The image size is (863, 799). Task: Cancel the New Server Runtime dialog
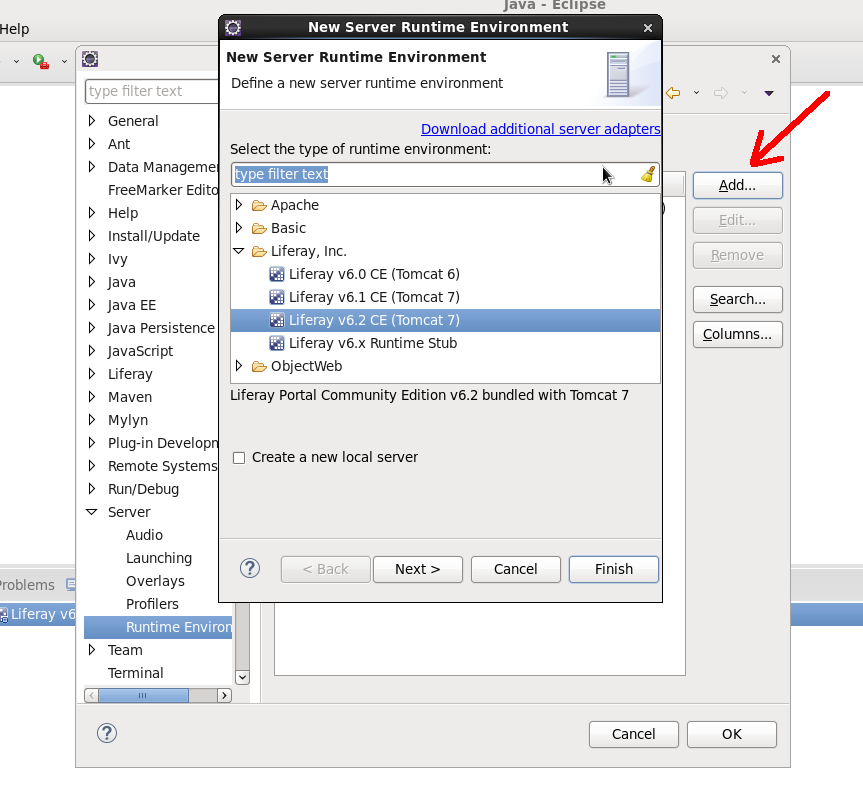(516, 569)
